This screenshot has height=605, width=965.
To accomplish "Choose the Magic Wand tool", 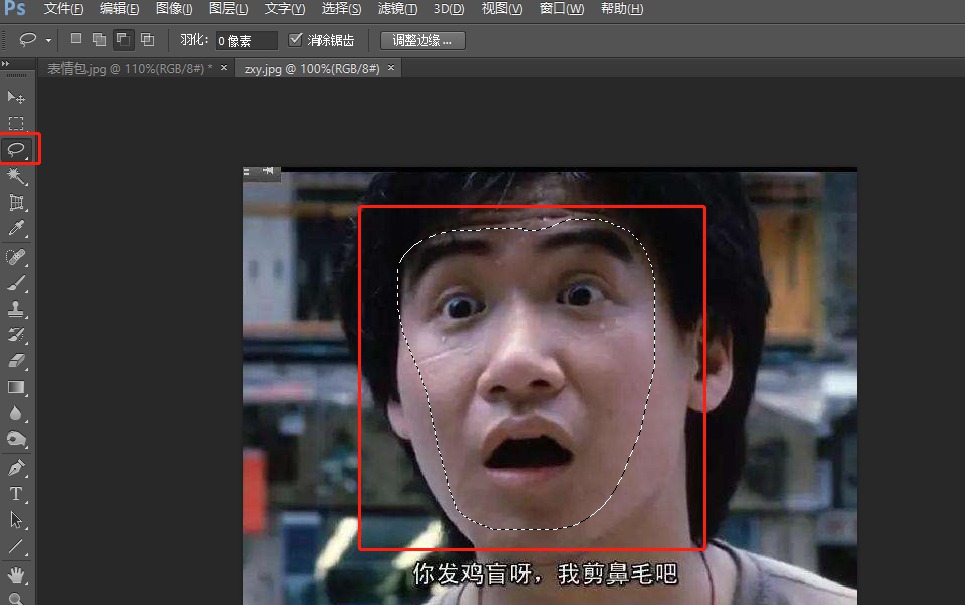I will (x=16, y=176).
